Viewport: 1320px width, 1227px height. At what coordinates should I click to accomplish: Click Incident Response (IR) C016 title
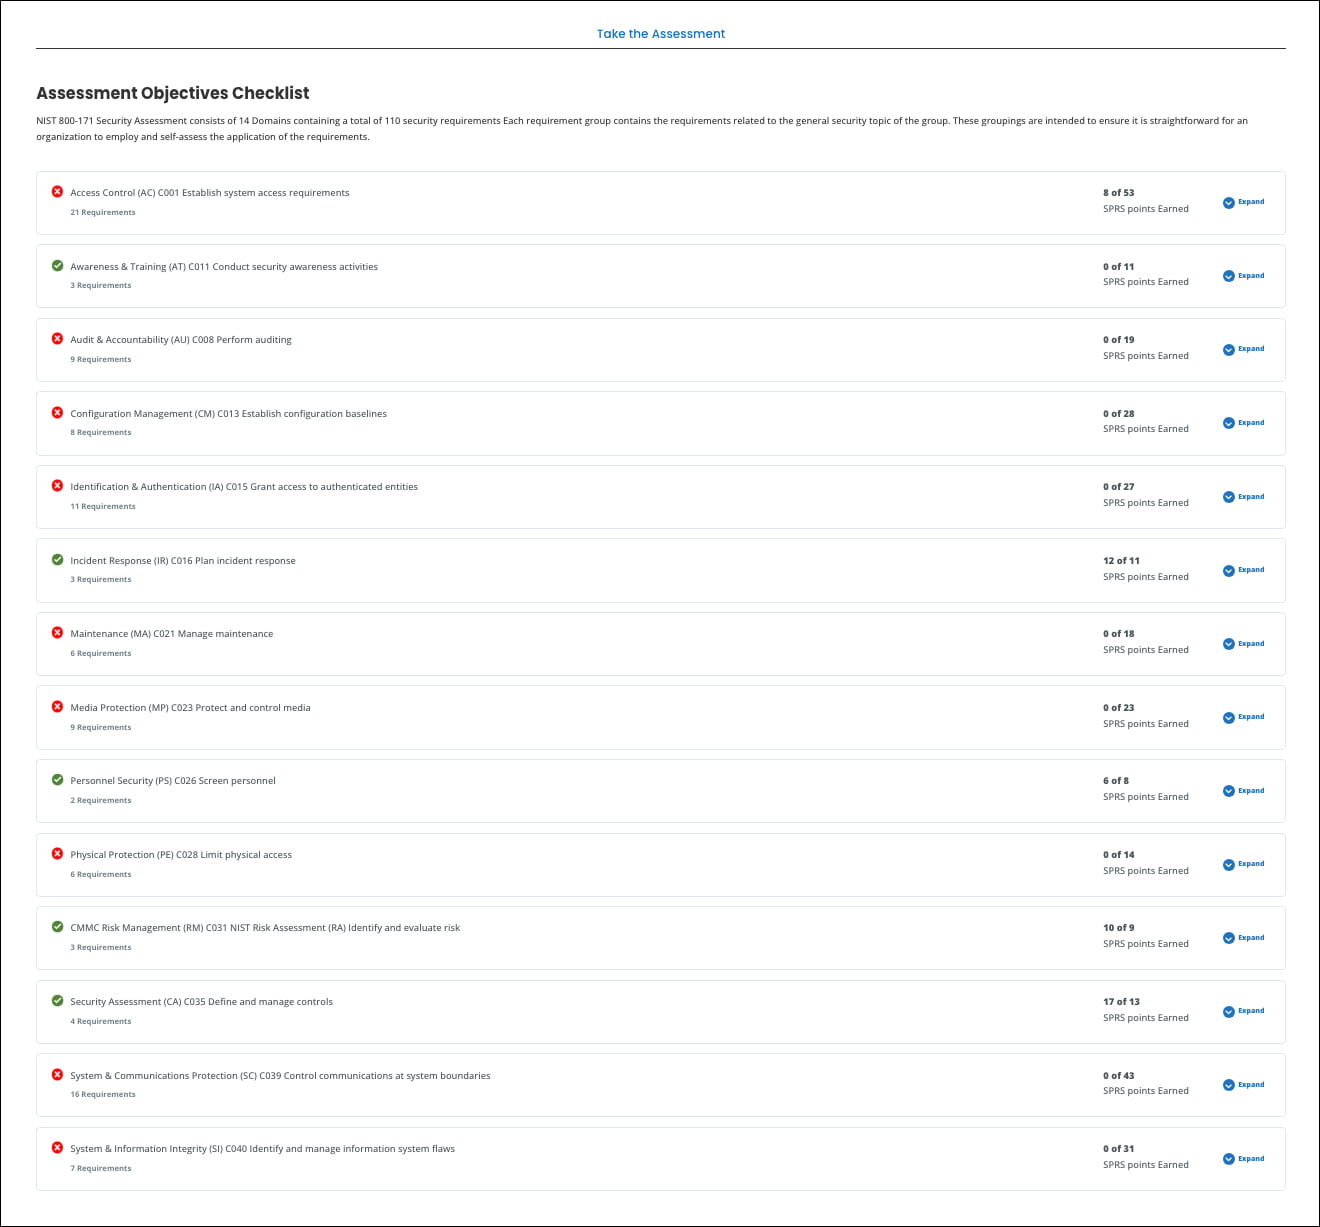click(183, 561)
